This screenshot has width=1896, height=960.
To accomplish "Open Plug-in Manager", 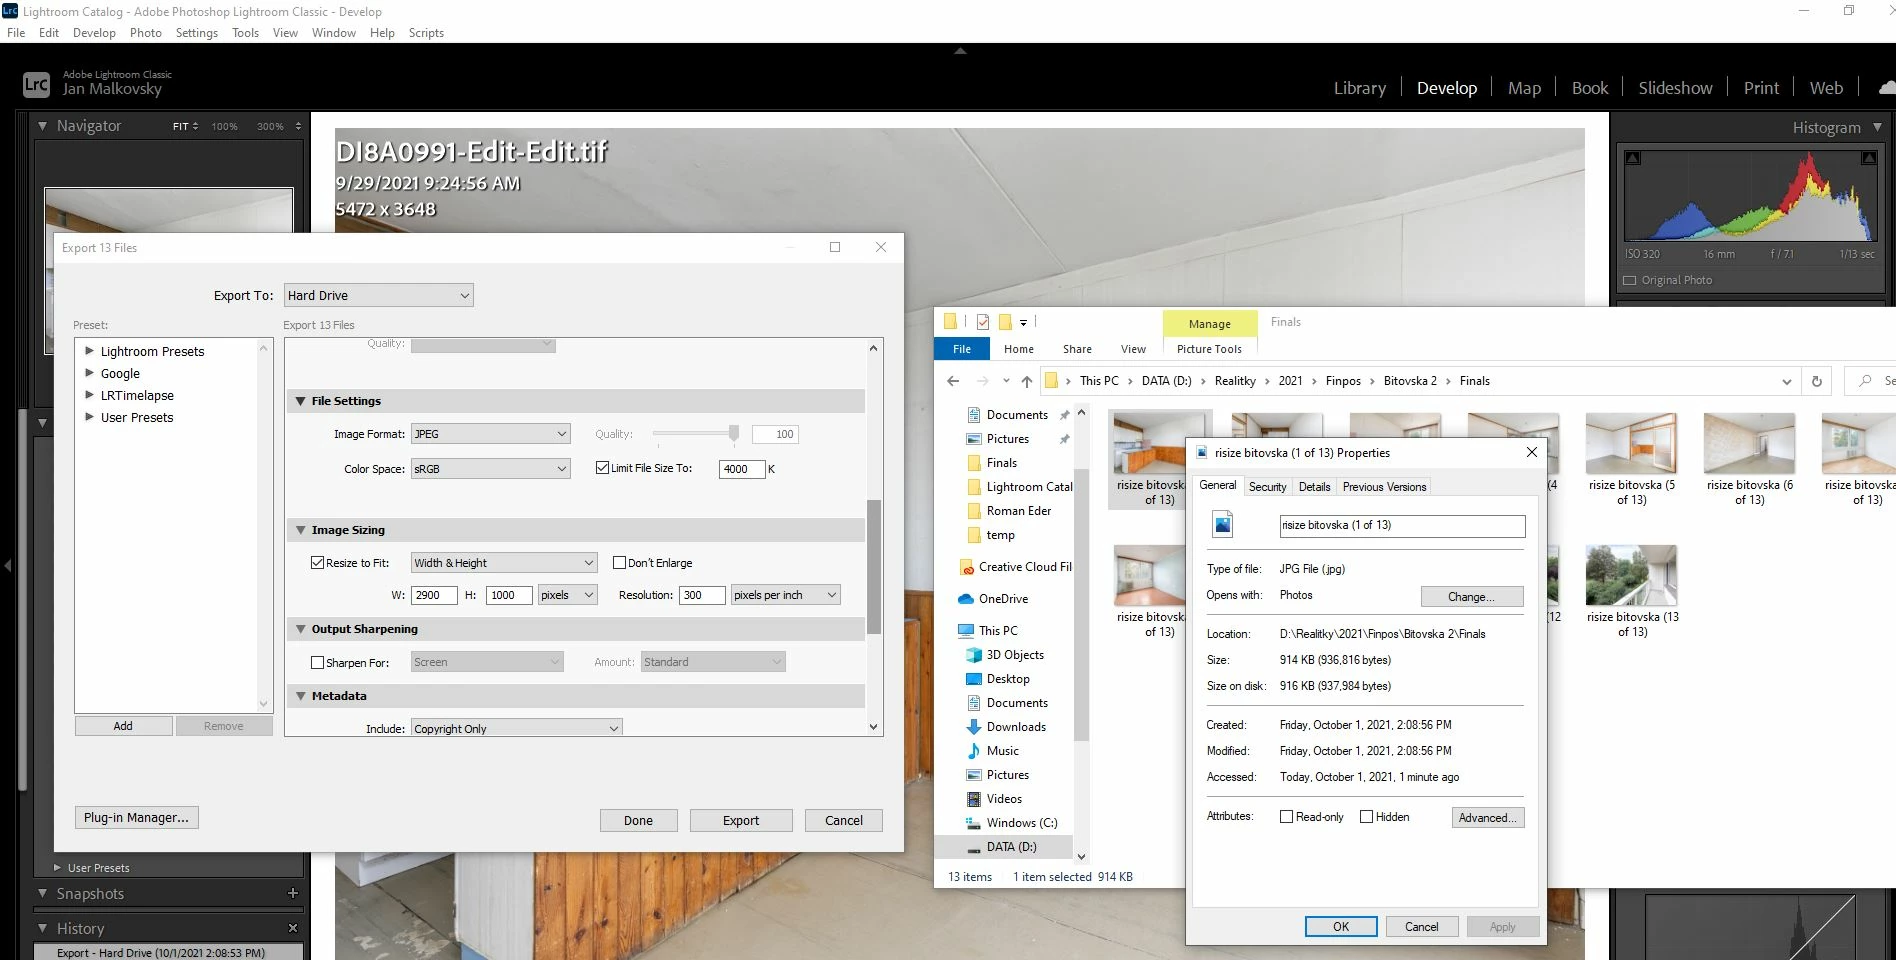I will tap(136, 817).
